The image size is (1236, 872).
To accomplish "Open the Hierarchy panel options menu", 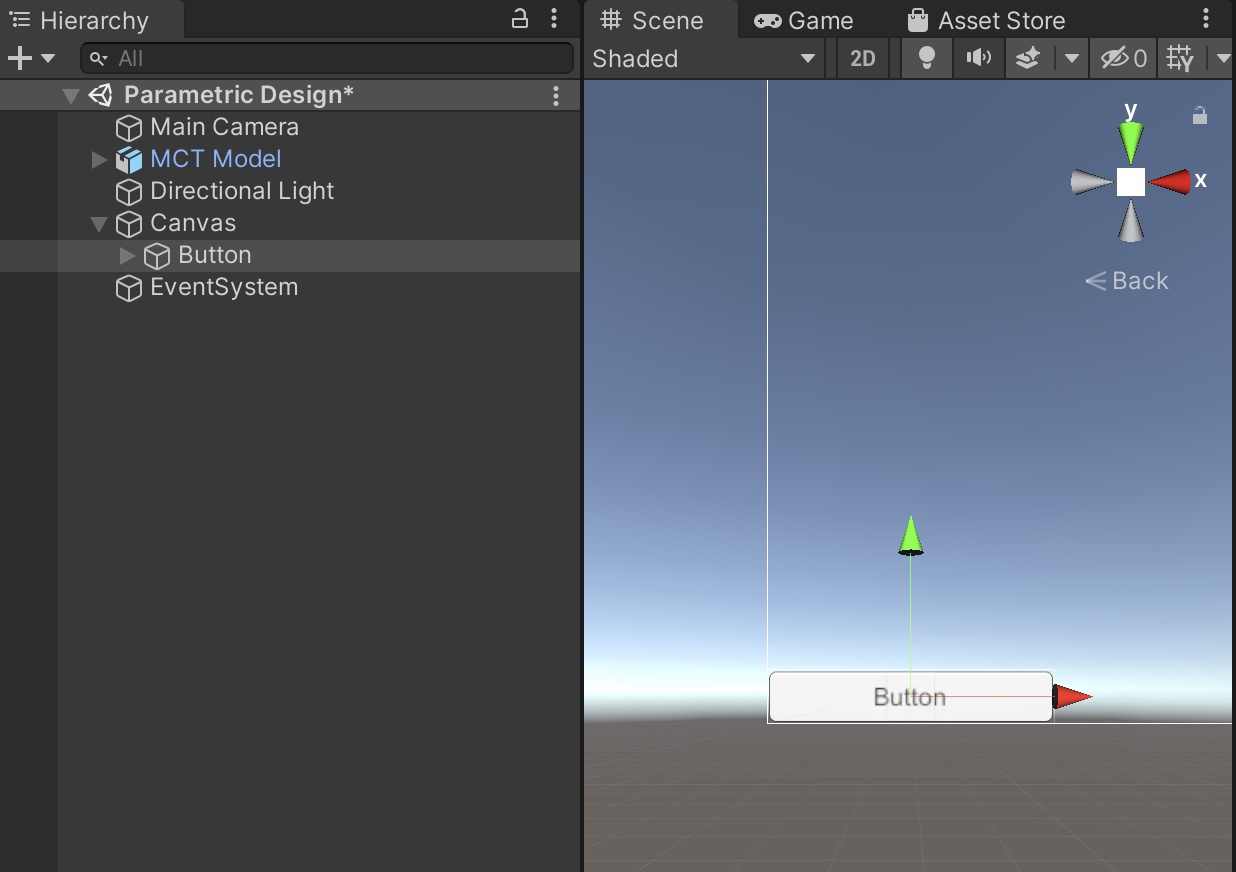I will (554, 18).
